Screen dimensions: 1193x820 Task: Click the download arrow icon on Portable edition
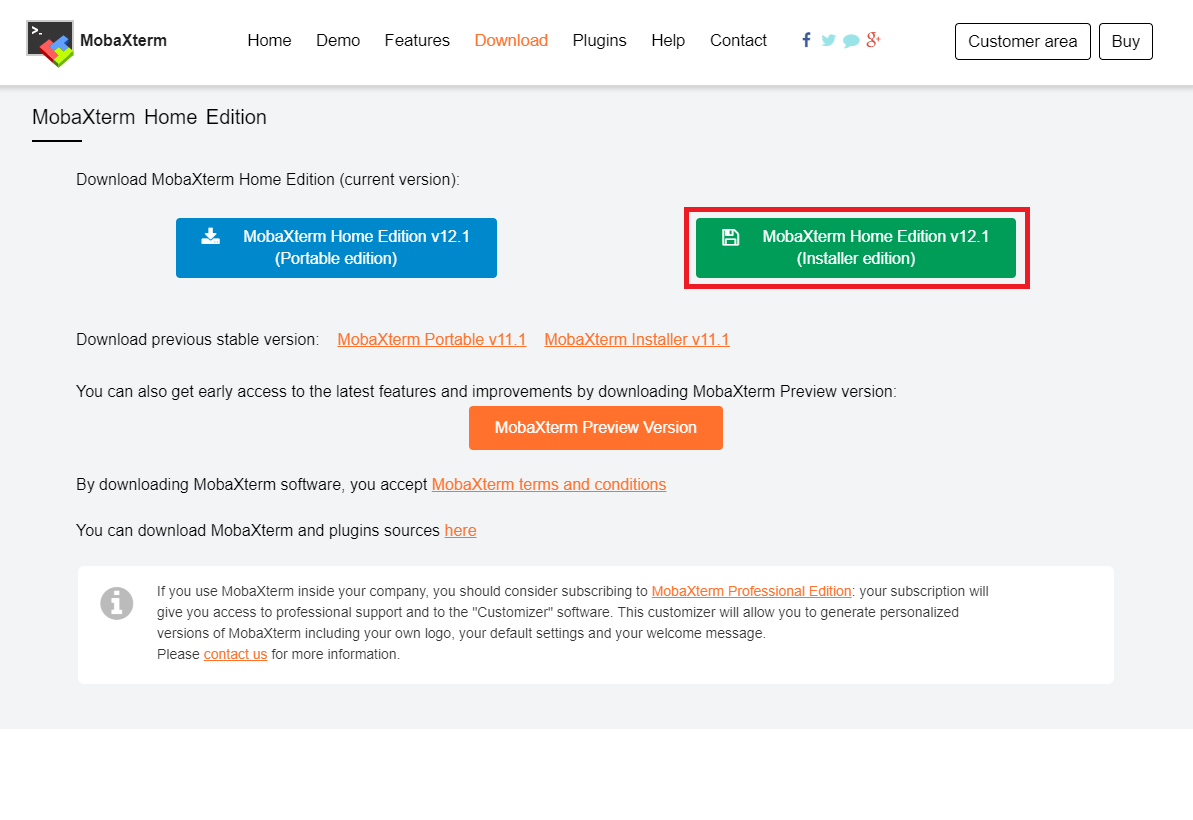click(x=211, y=237)
